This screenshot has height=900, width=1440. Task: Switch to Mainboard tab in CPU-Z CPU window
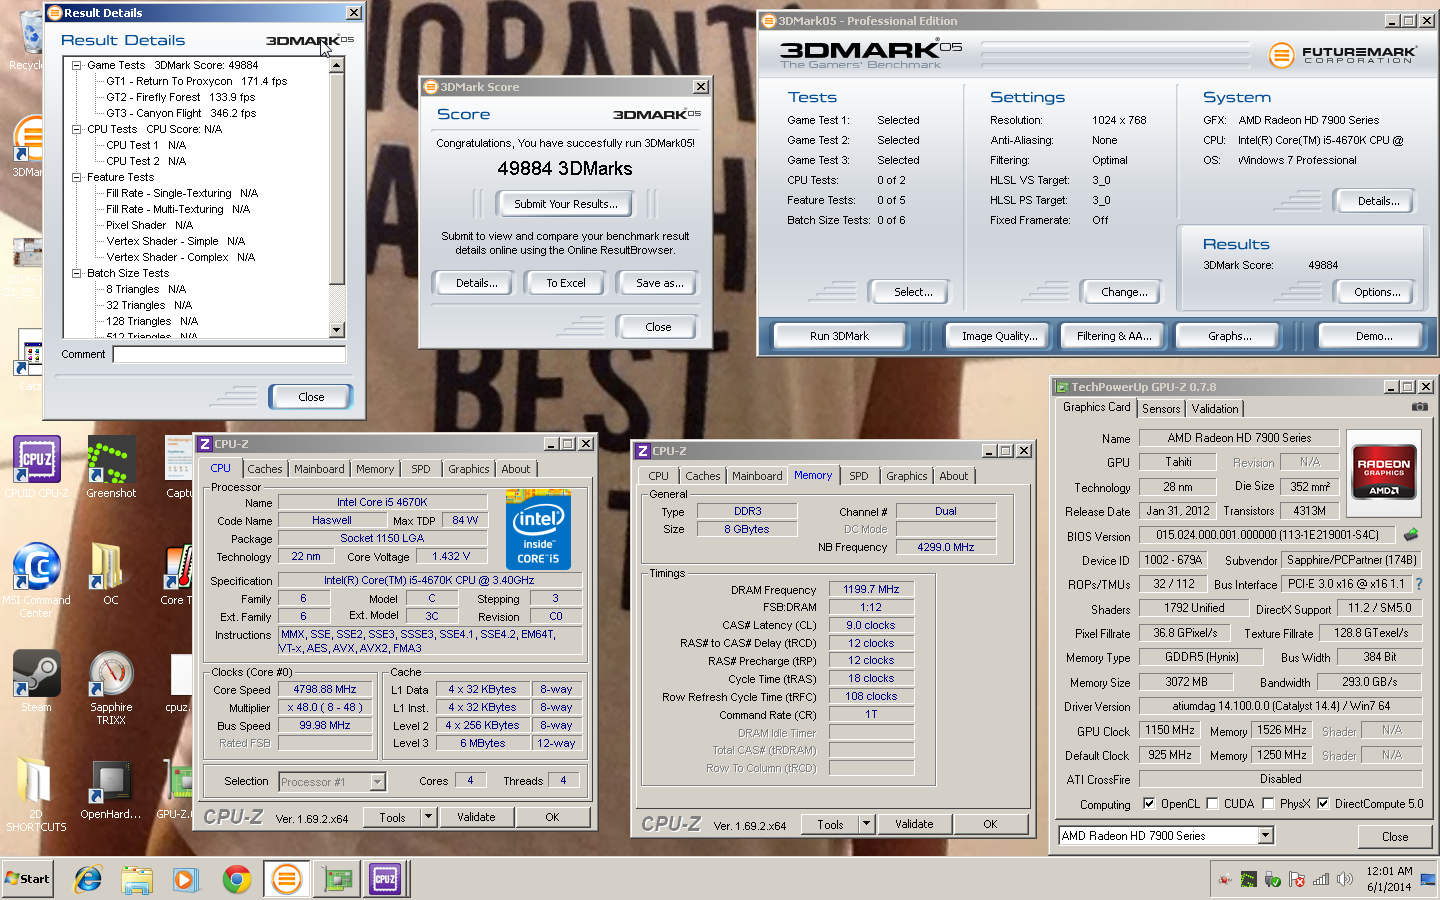click(319, 468)
